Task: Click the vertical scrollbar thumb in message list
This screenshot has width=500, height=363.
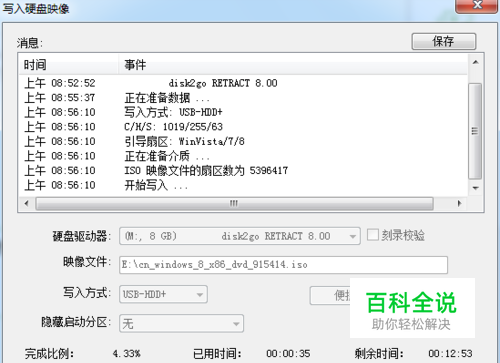Action: coord(475,131)
